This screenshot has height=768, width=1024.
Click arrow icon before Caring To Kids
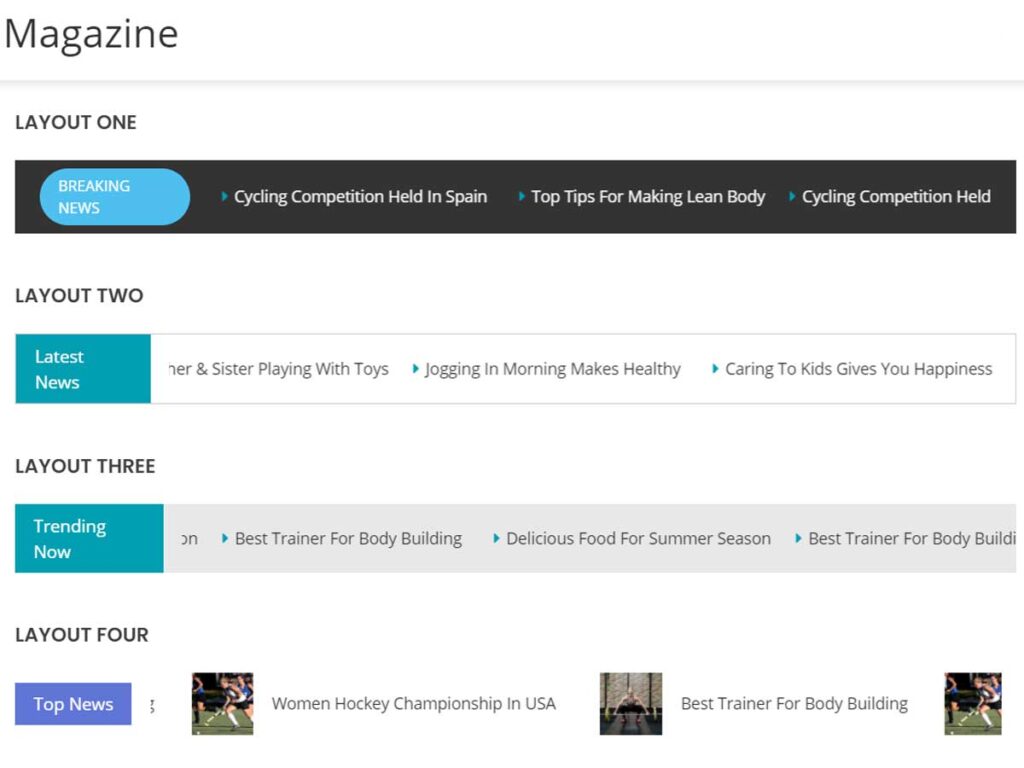click(x=716, y=369)
